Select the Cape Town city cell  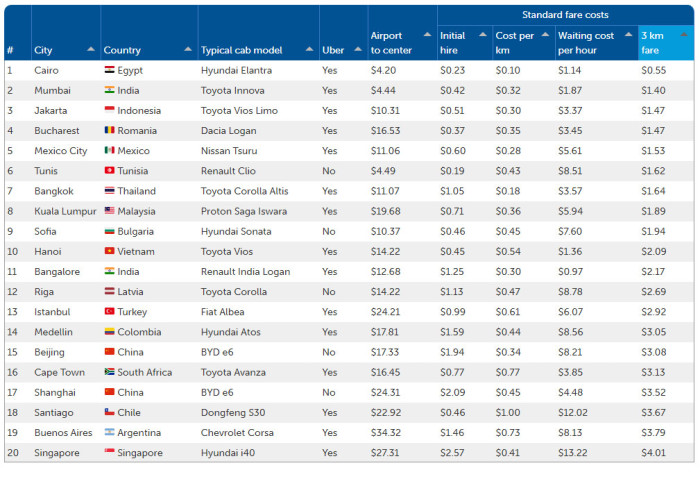point(59,372)
